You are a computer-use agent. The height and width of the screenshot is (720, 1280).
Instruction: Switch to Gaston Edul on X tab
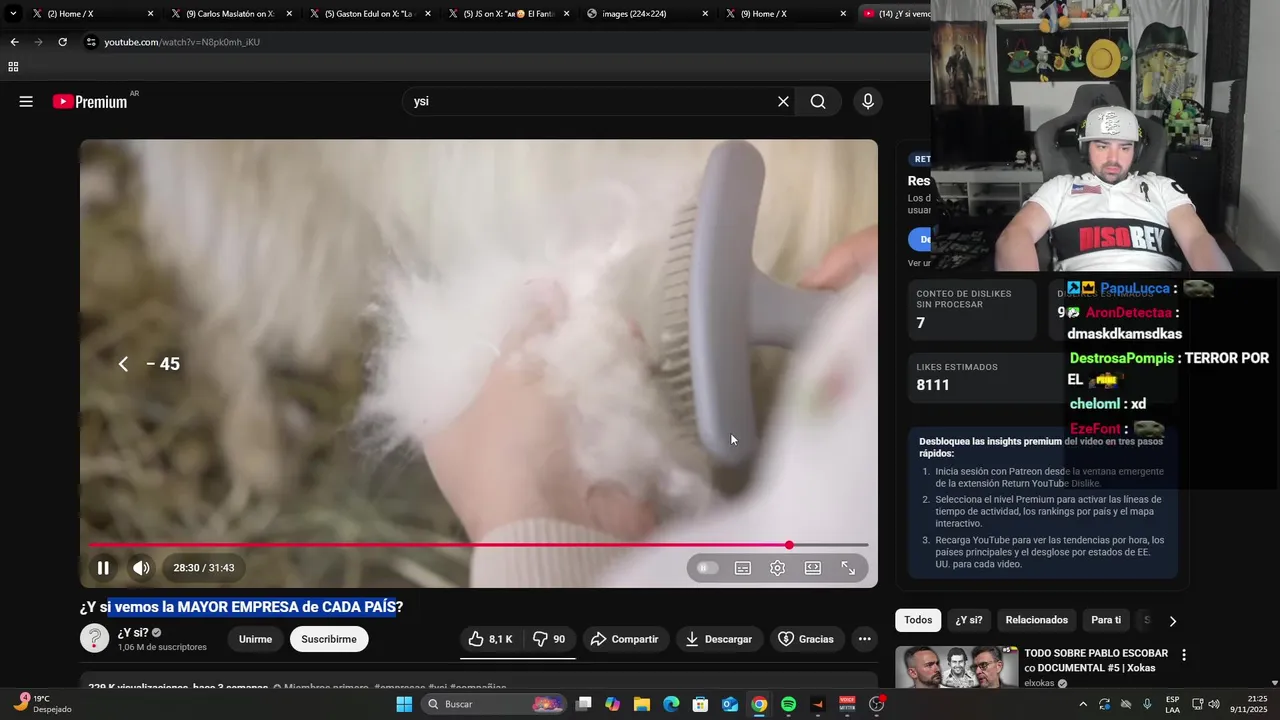coord(368,14)
